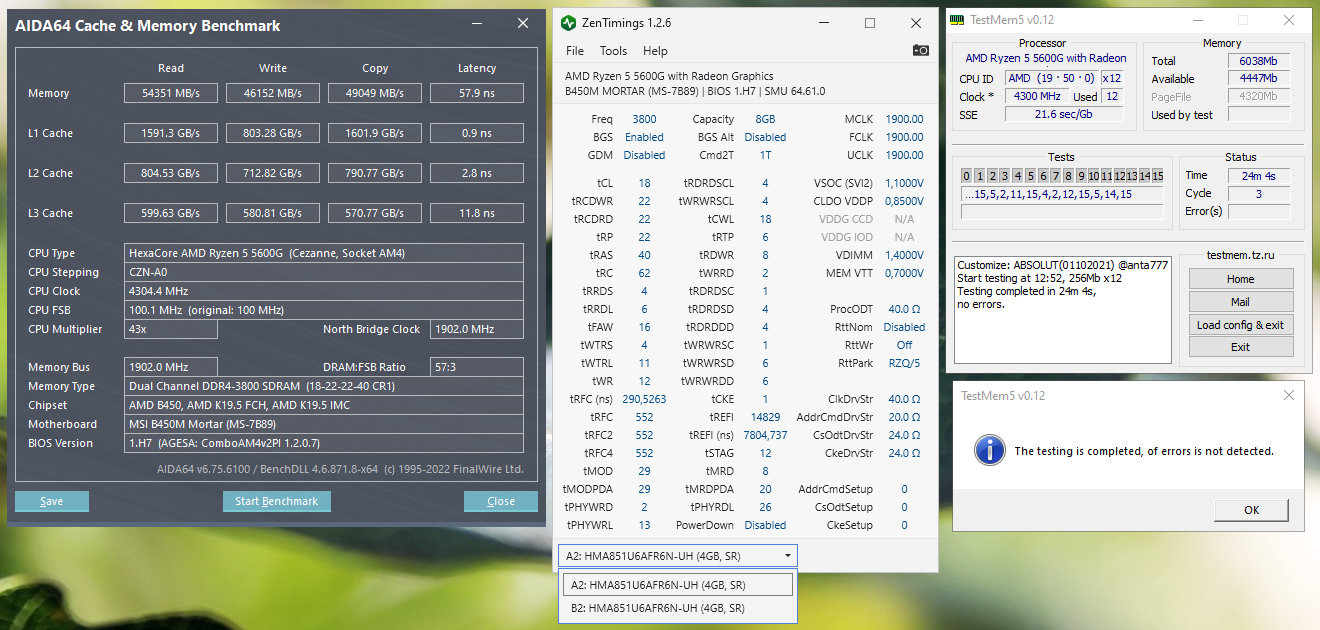Click the Memory Write value 46152 MB/s

click(273, 93)
